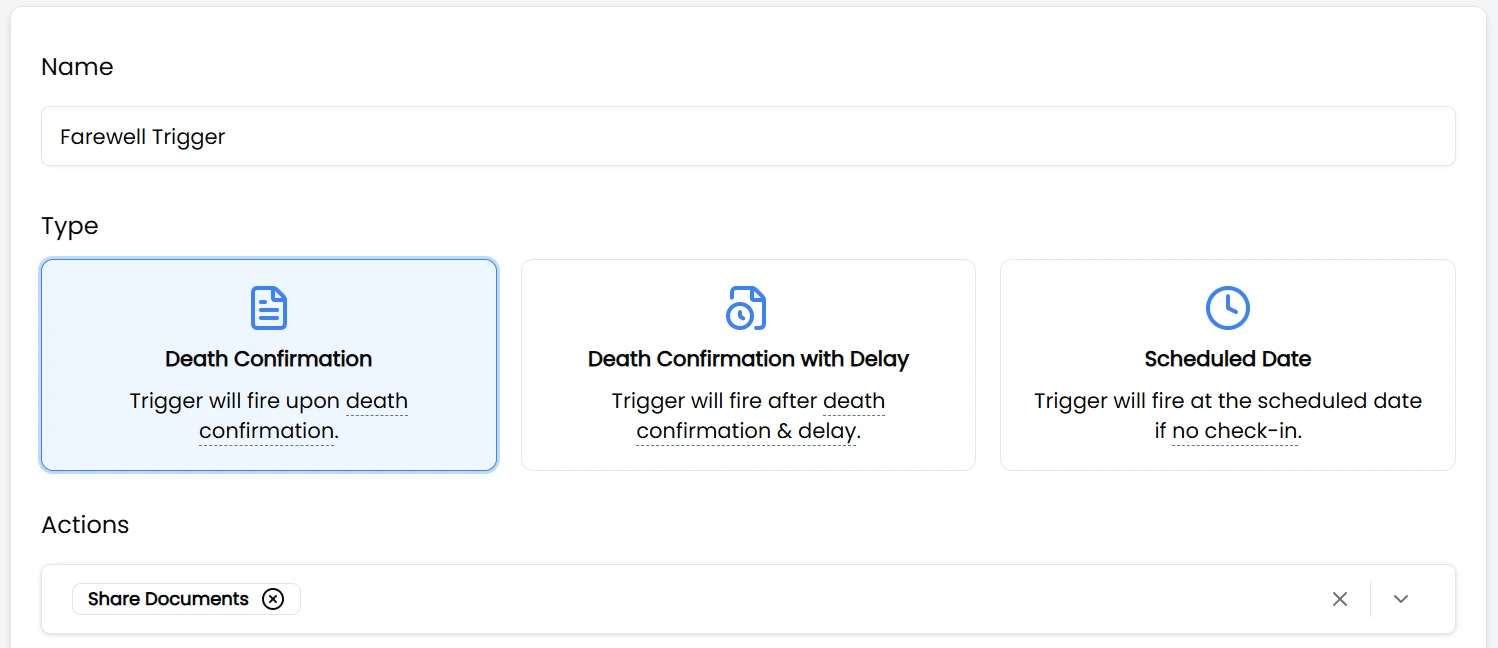The height and width of the screenshot is (648, 1498).
Task: Click the Share Documents tag label
Action: click(x=168, y=599)
